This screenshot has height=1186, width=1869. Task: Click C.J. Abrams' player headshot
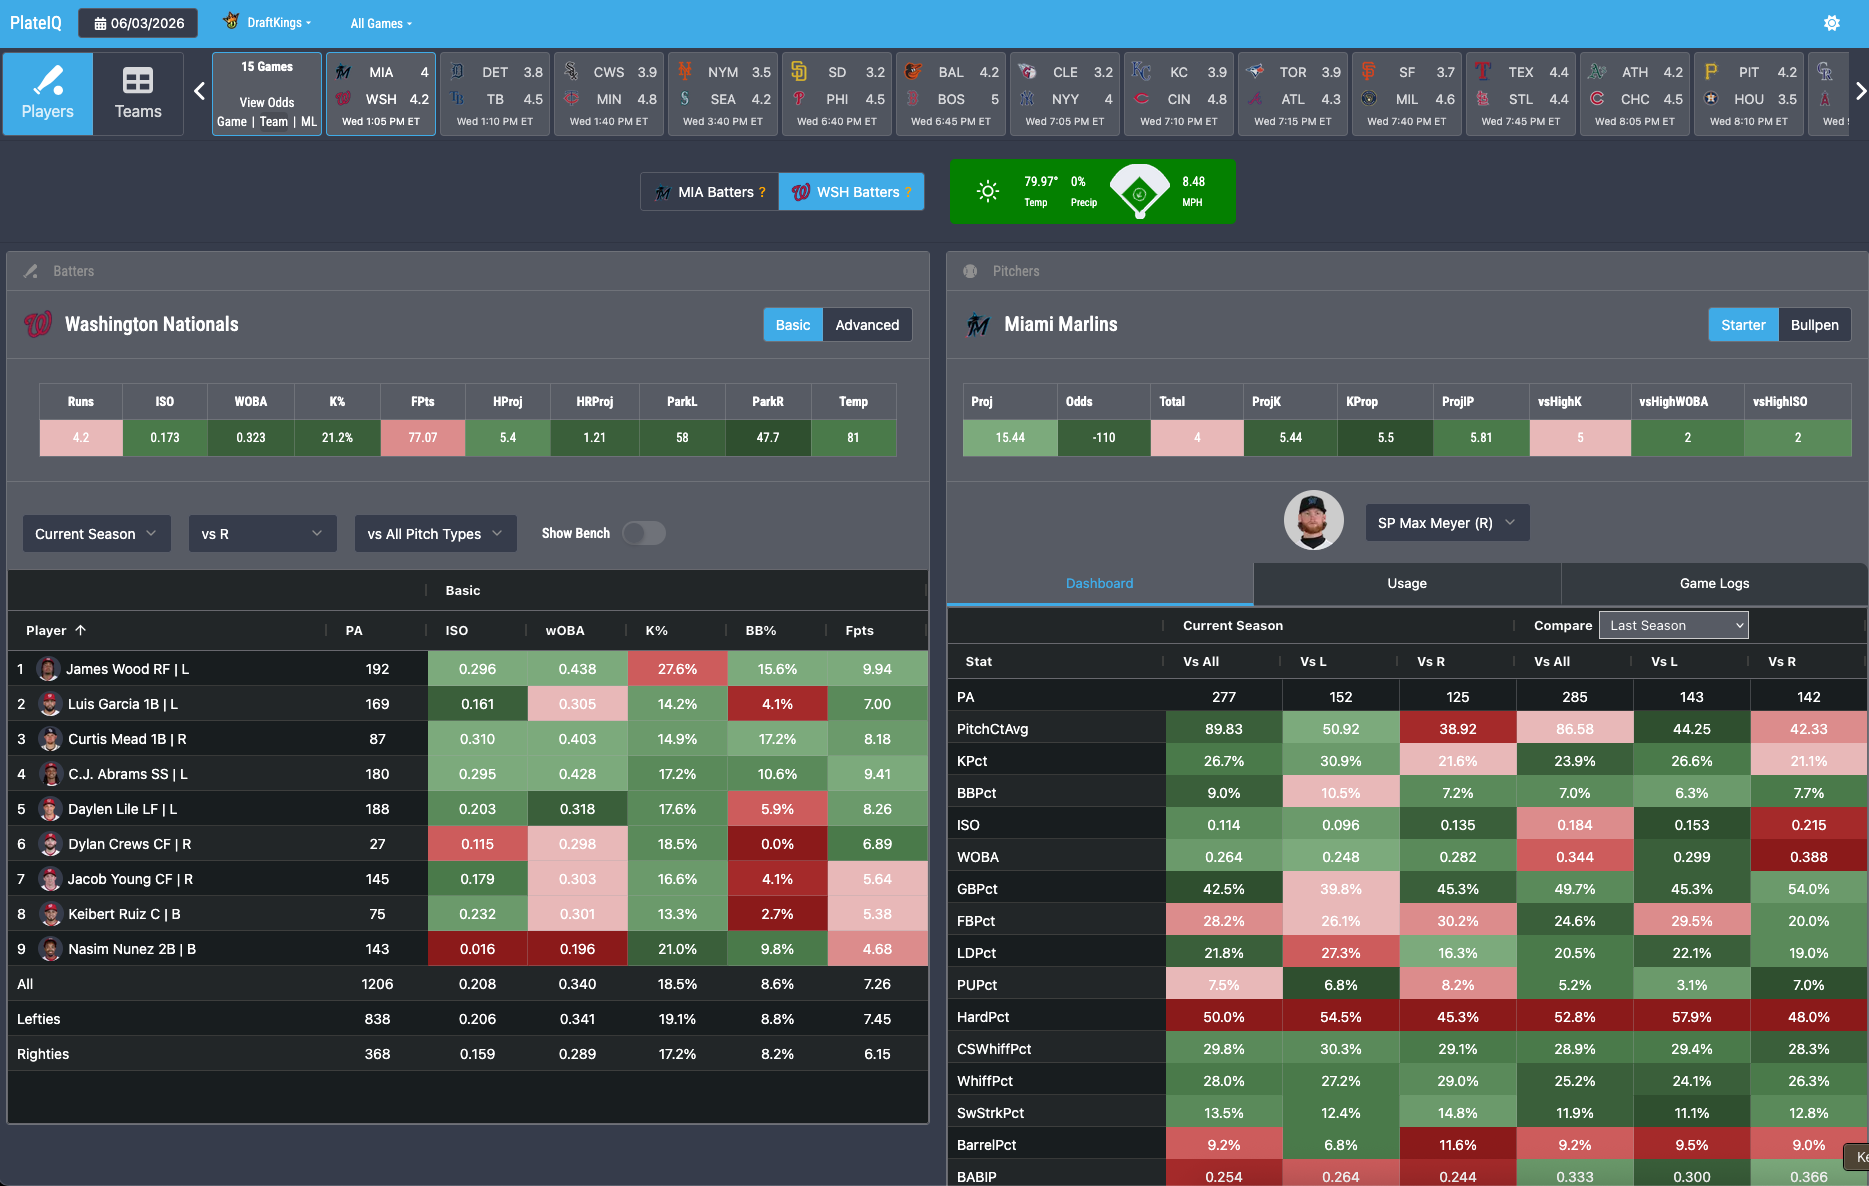click(x=50, y=774)
